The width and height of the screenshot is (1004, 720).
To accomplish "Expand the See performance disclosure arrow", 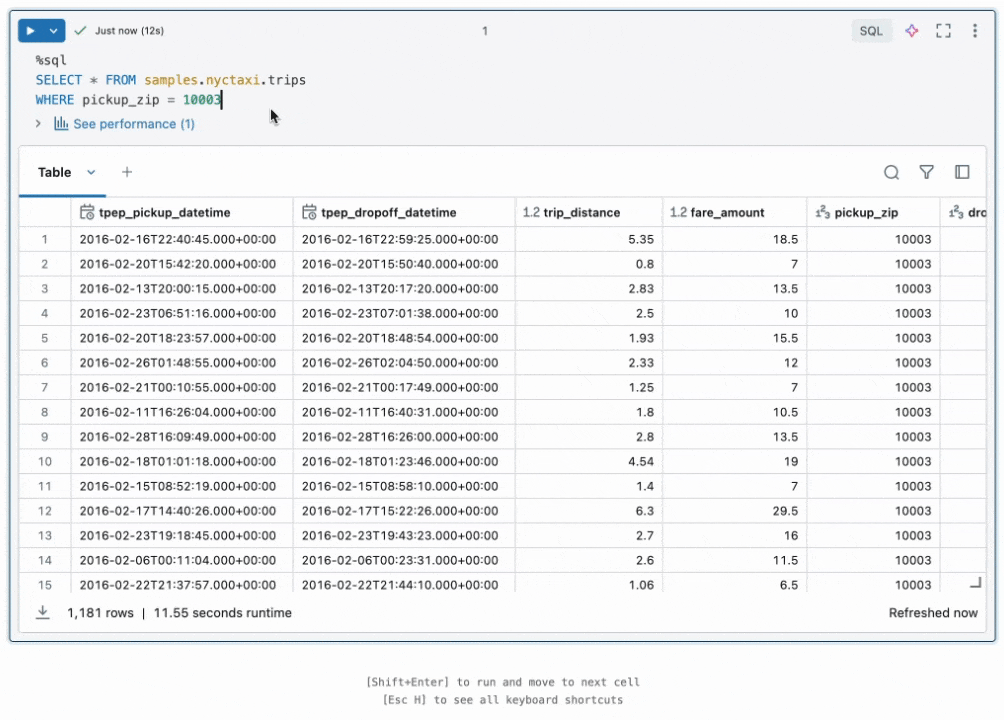I will [38, 124].
